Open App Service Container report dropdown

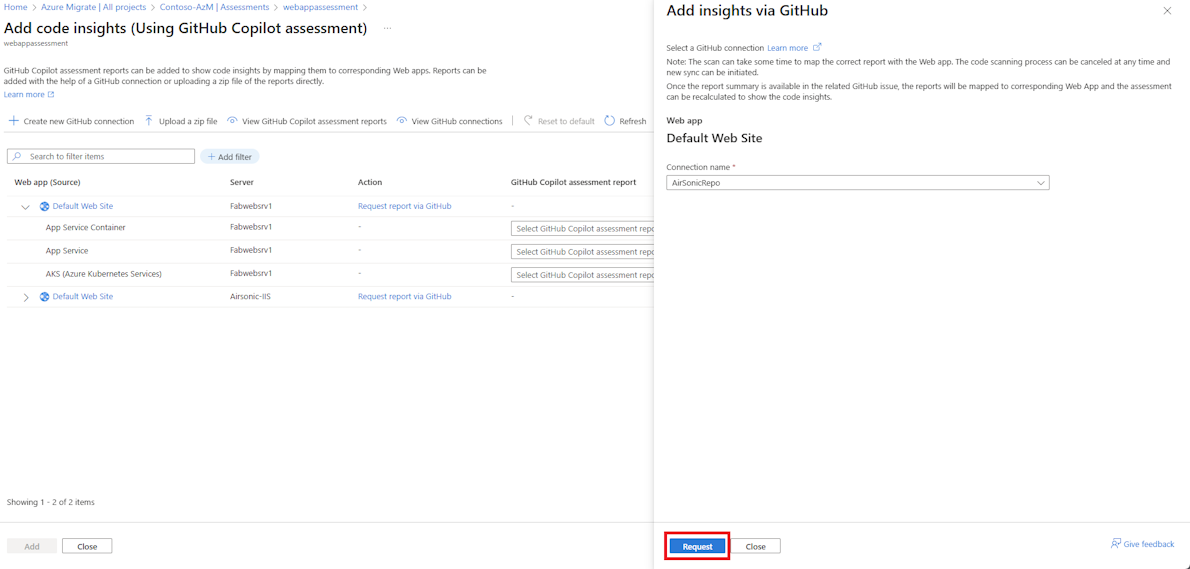[583, 229]
